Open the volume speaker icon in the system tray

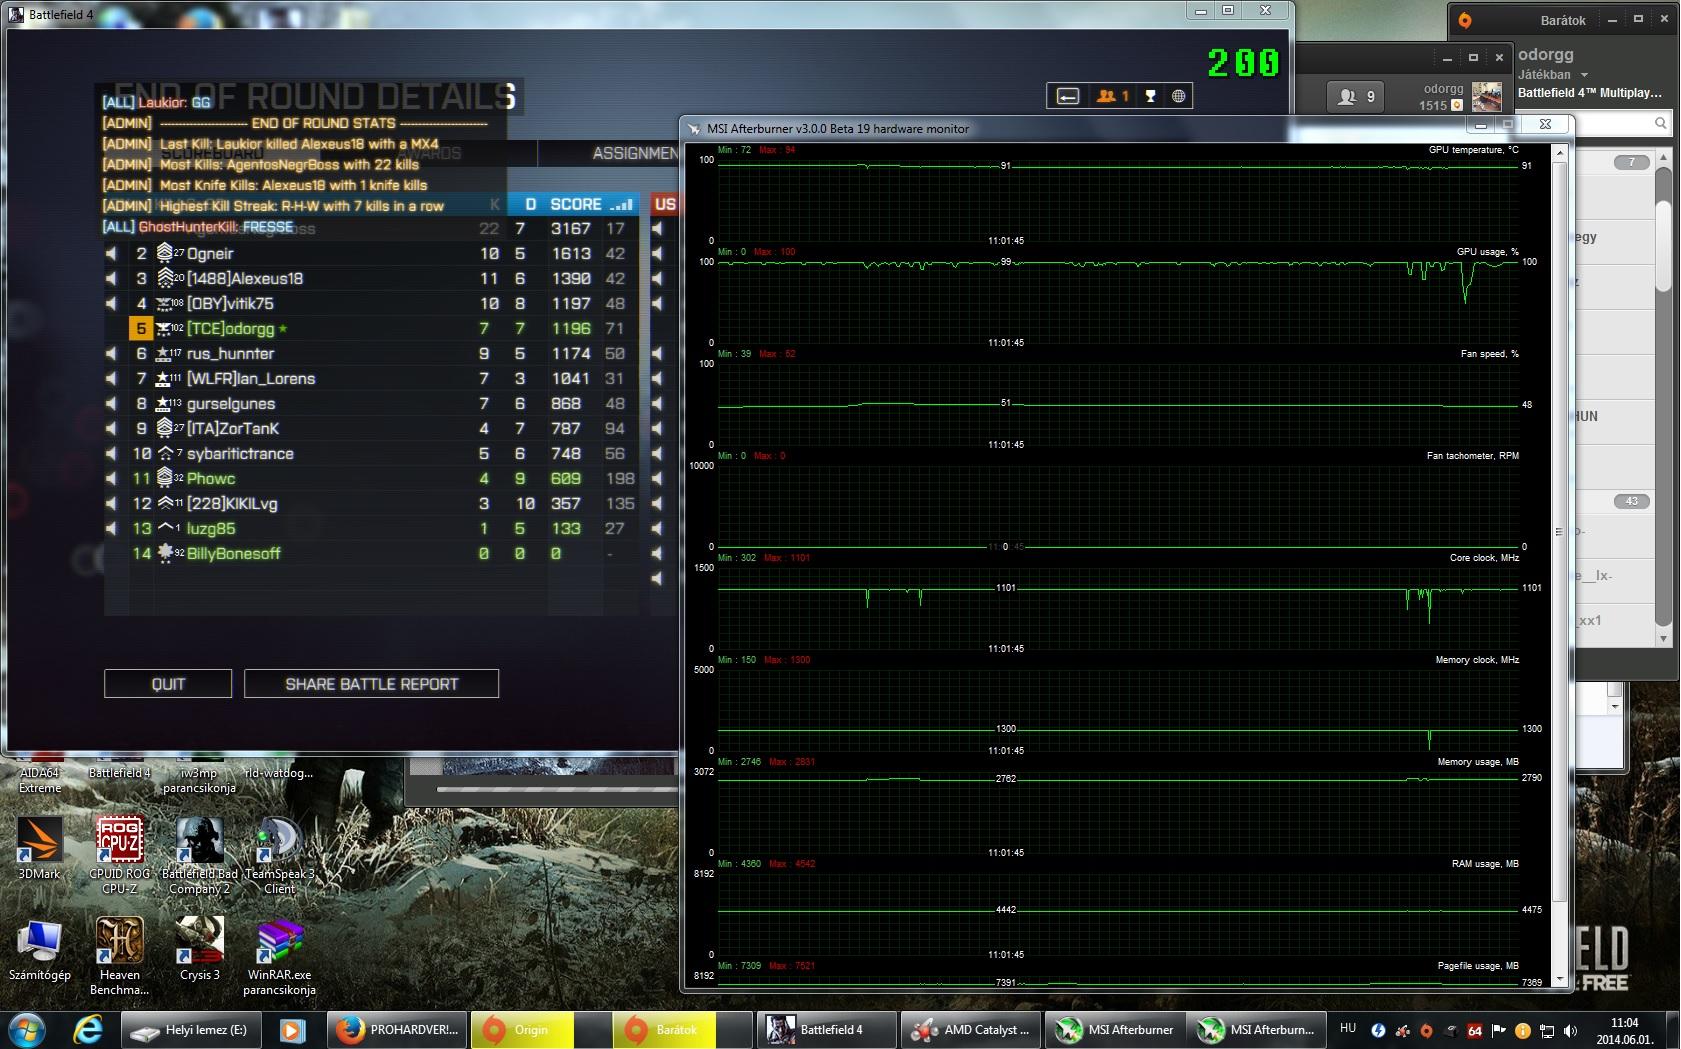click(x=1571, y=1031)
